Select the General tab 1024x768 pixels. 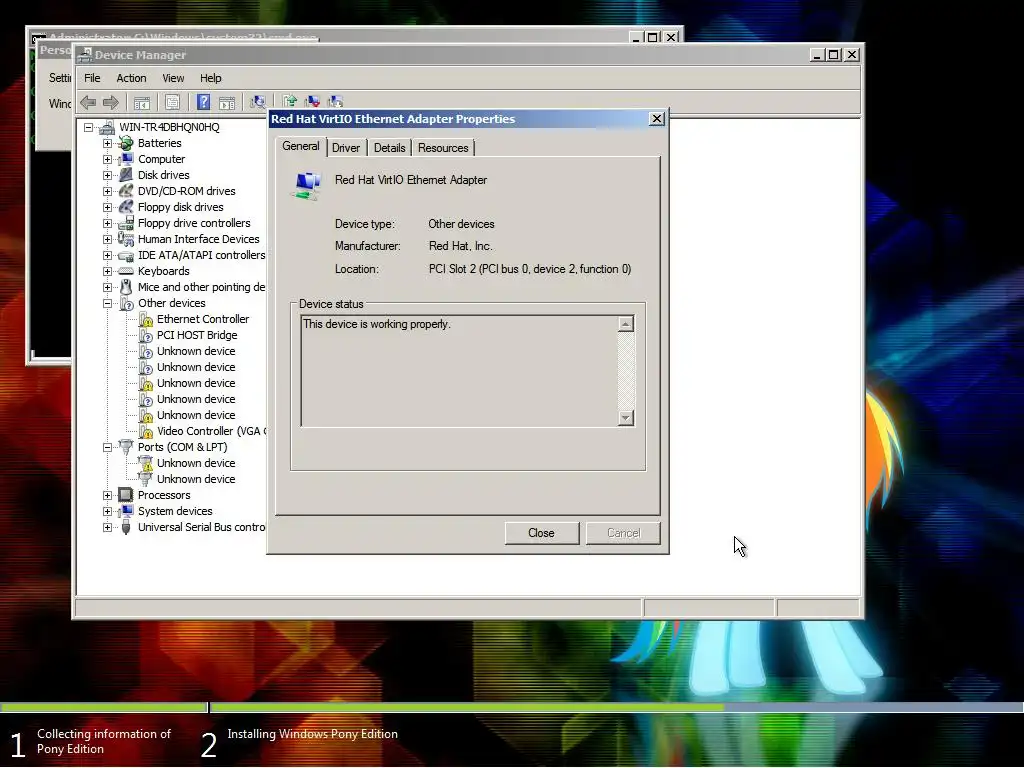click(300, 146)
